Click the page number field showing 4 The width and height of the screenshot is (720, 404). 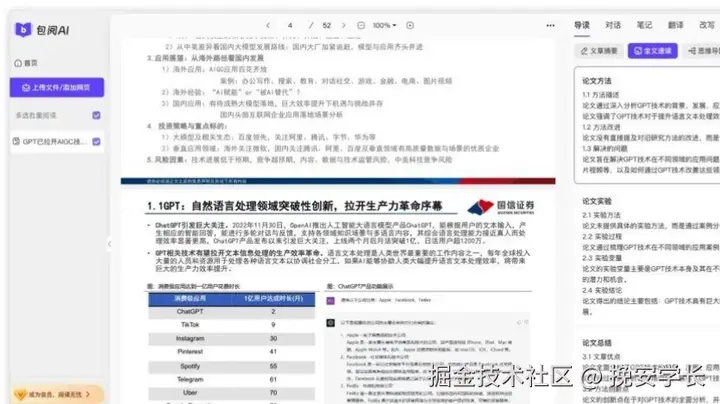click(x=290, y=25)
